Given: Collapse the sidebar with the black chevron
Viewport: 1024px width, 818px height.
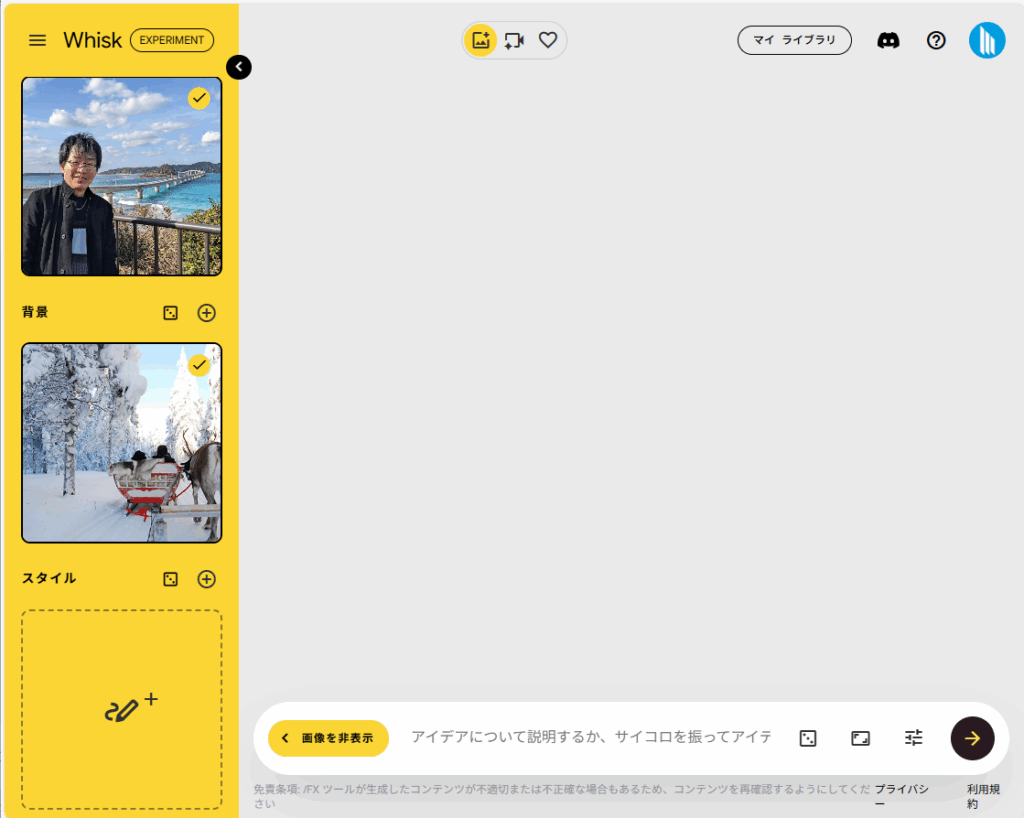Looking at the screenshot, I should pos(239,67).
